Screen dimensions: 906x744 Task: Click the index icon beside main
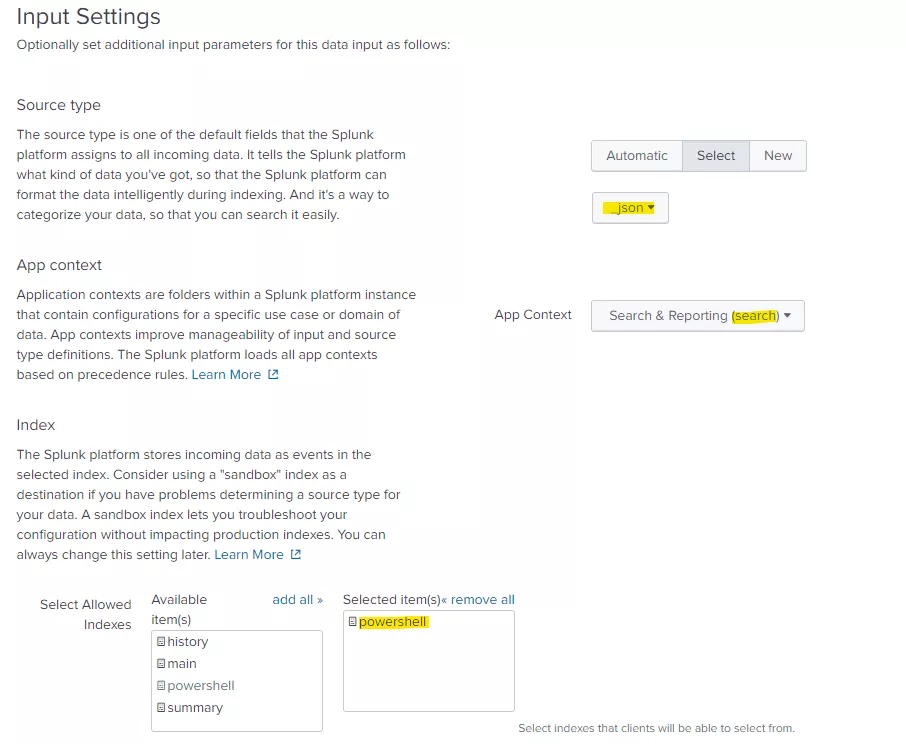[x=161, y=664]
